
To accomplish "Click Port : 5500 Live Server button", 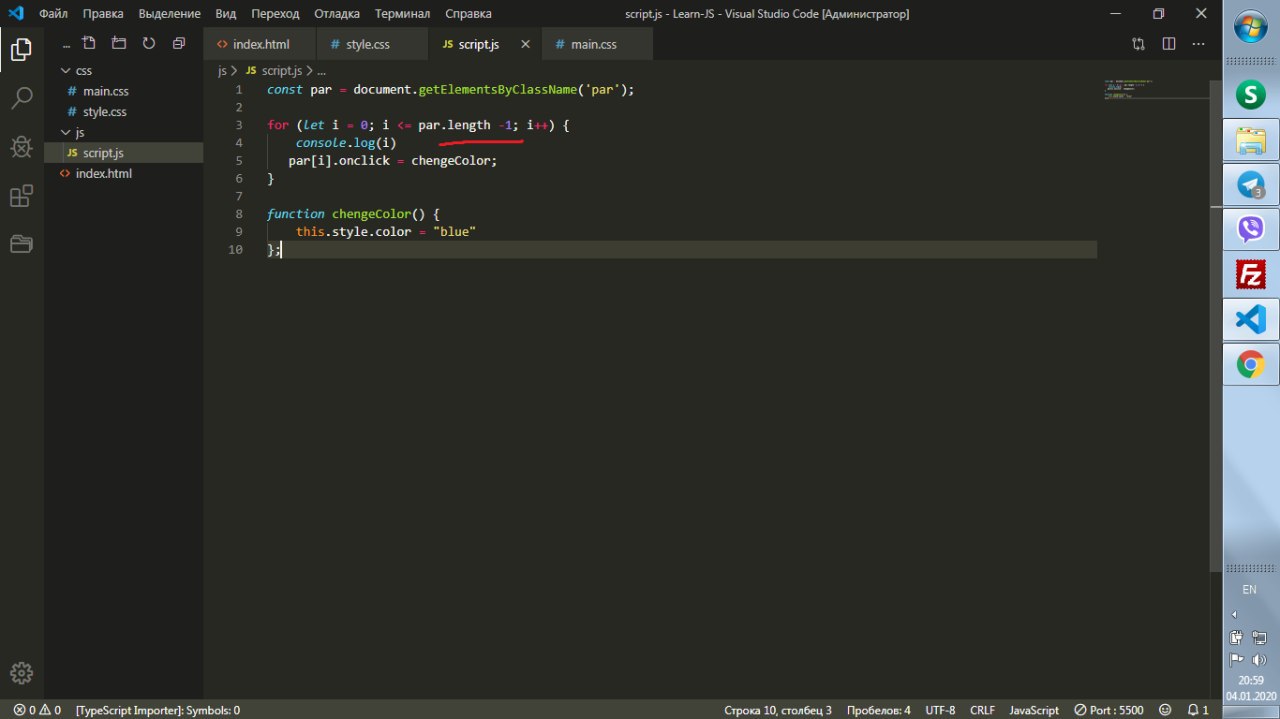I will pyautogui.click(x=1109, y=710).
